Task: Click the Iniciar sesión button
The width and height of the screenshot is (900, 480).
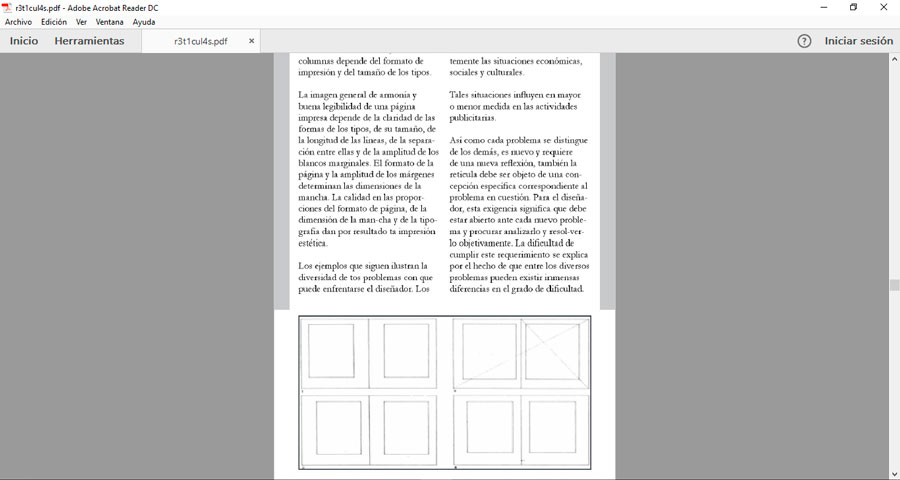Action: [858, 41]
